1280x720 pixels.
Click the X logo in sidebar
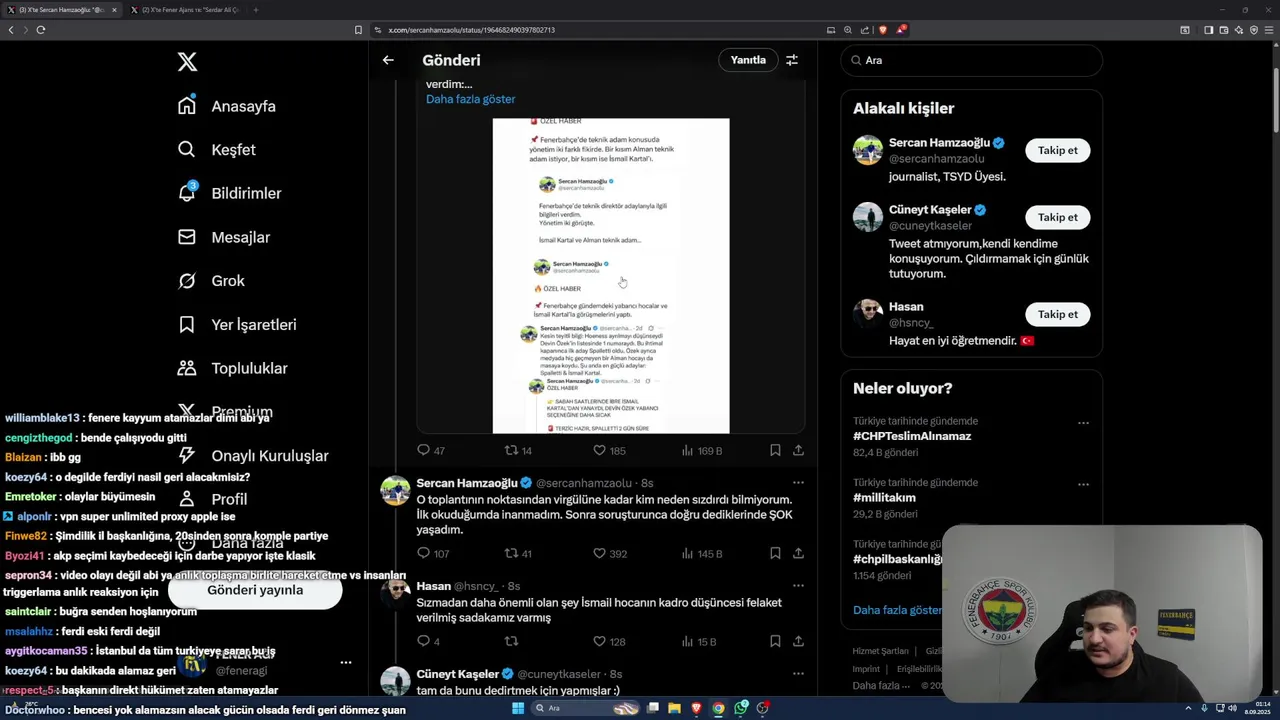click(x=187, y=62)
